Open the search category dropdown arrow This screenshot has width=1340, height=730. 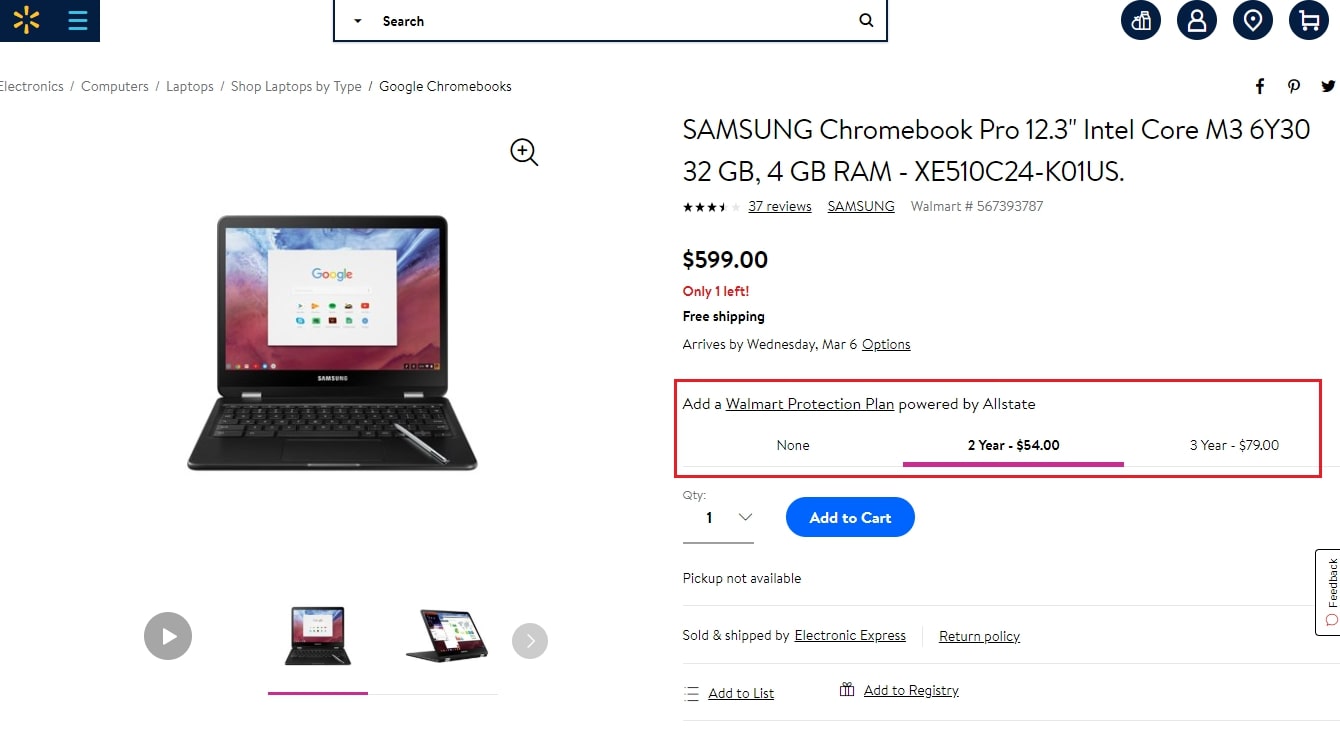tap(358, 21)
